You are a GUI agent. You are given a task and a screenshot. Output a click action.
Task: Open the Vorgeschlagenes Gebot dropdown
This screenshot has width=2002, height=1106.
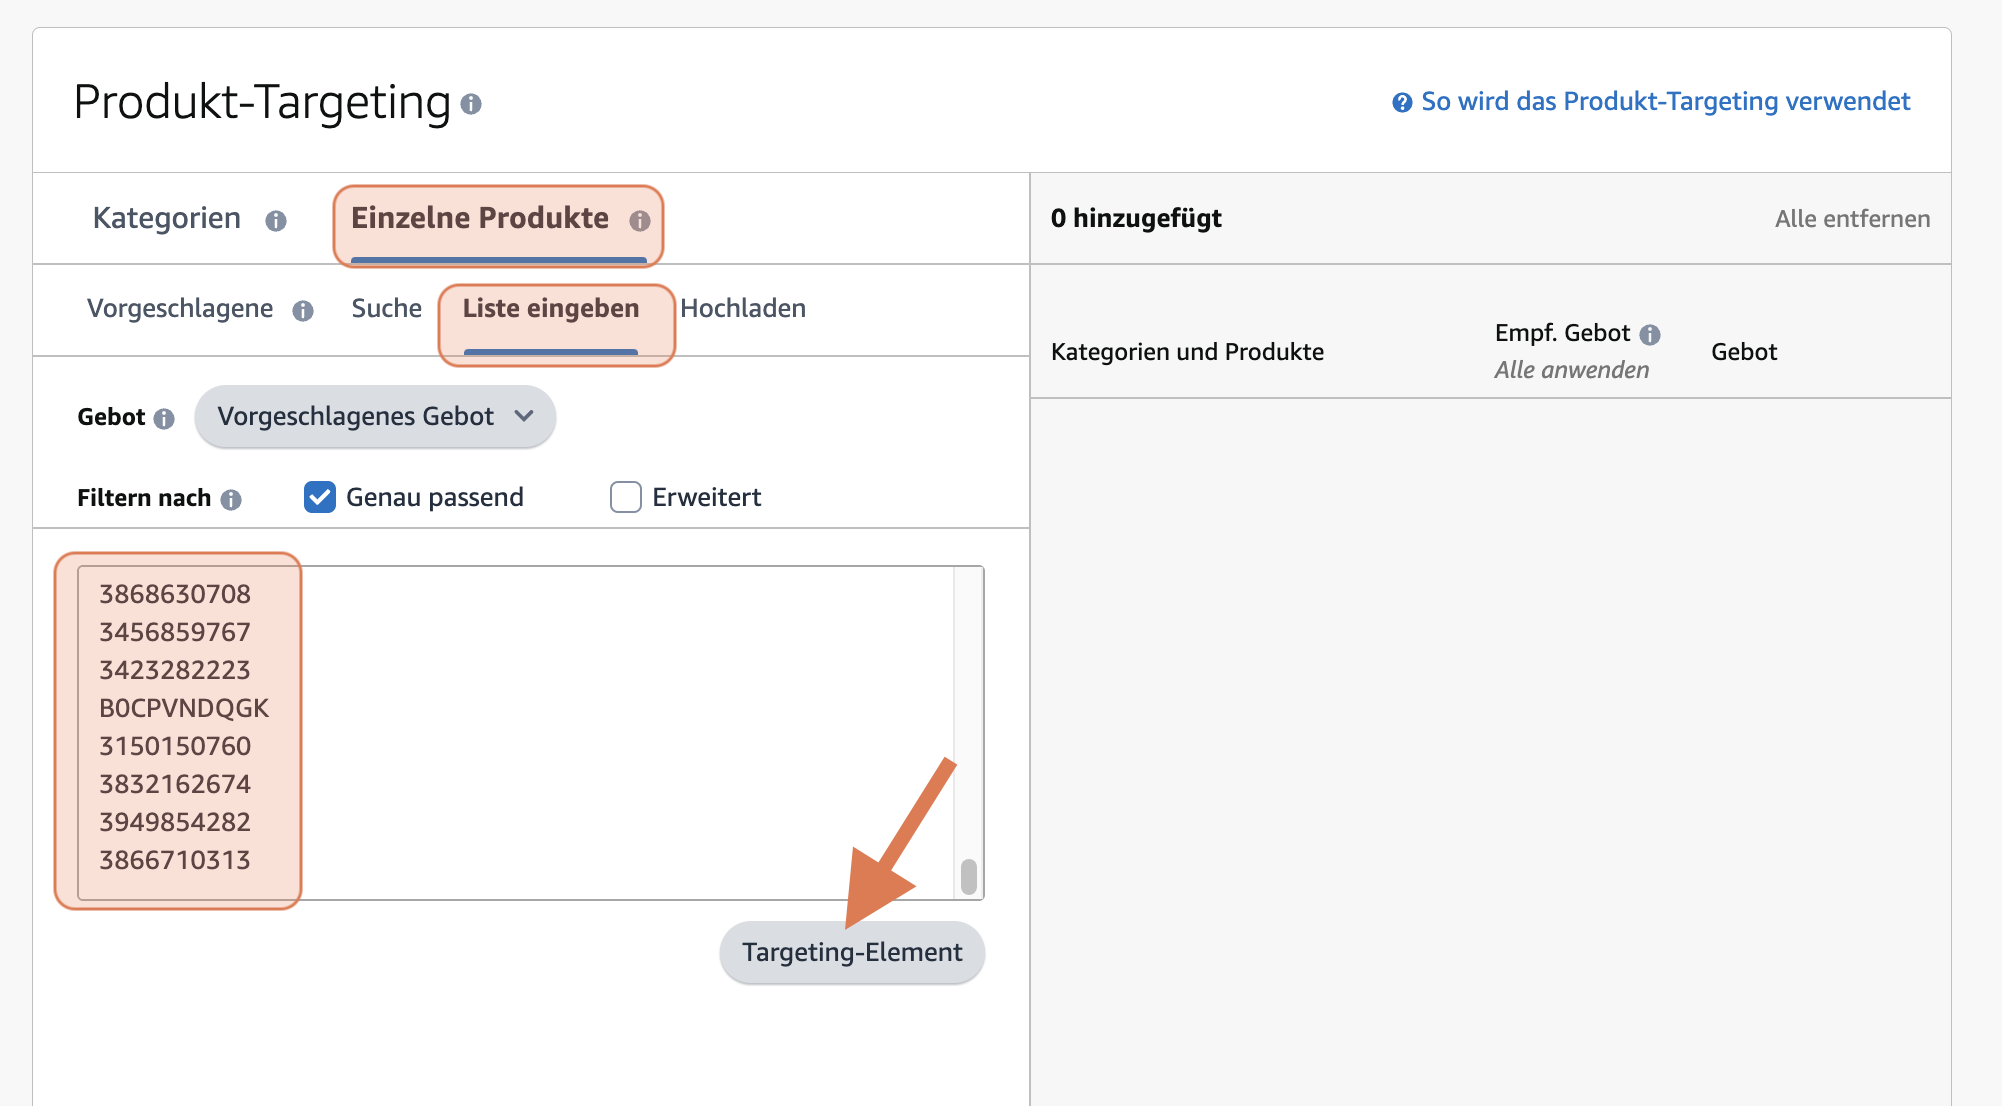(375, 417)
